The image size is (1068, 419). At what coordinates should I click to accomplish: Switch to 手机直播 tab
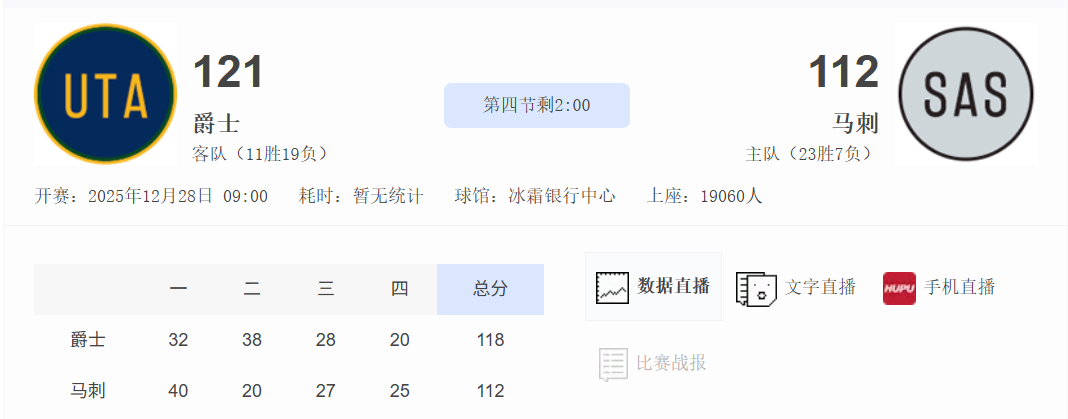(x=939, y=287)
